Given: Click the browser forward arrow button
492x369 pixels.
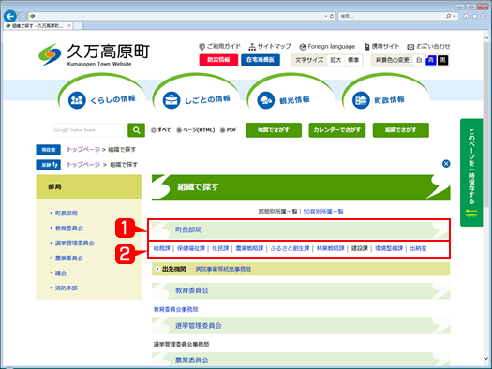Looking at the screenshot, I should [22, 16].
